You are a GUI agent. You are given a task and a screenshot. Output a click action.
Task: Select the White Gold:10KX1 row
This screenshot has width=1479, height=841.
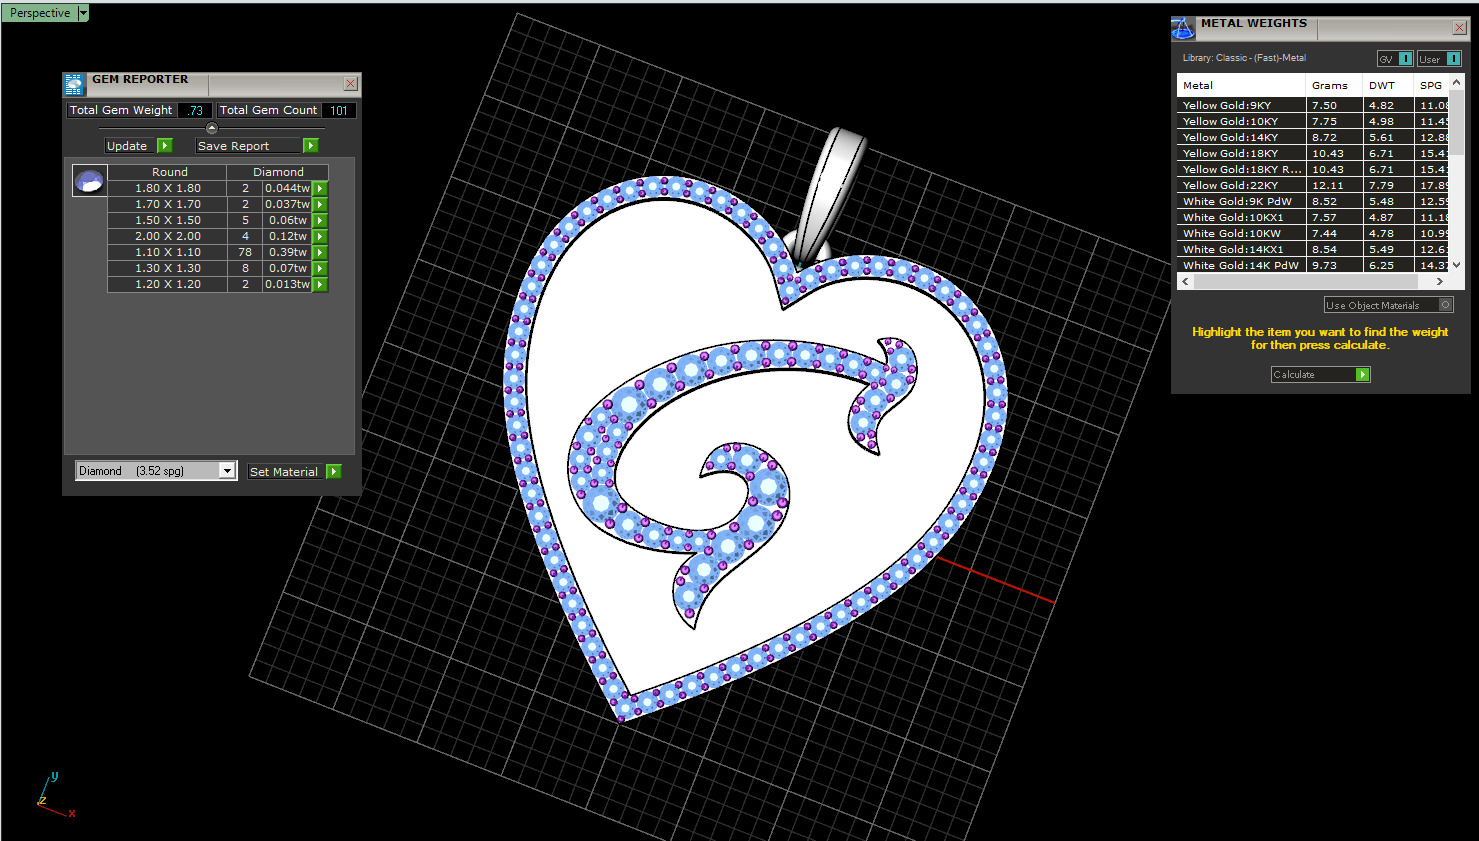point(1313,217)
